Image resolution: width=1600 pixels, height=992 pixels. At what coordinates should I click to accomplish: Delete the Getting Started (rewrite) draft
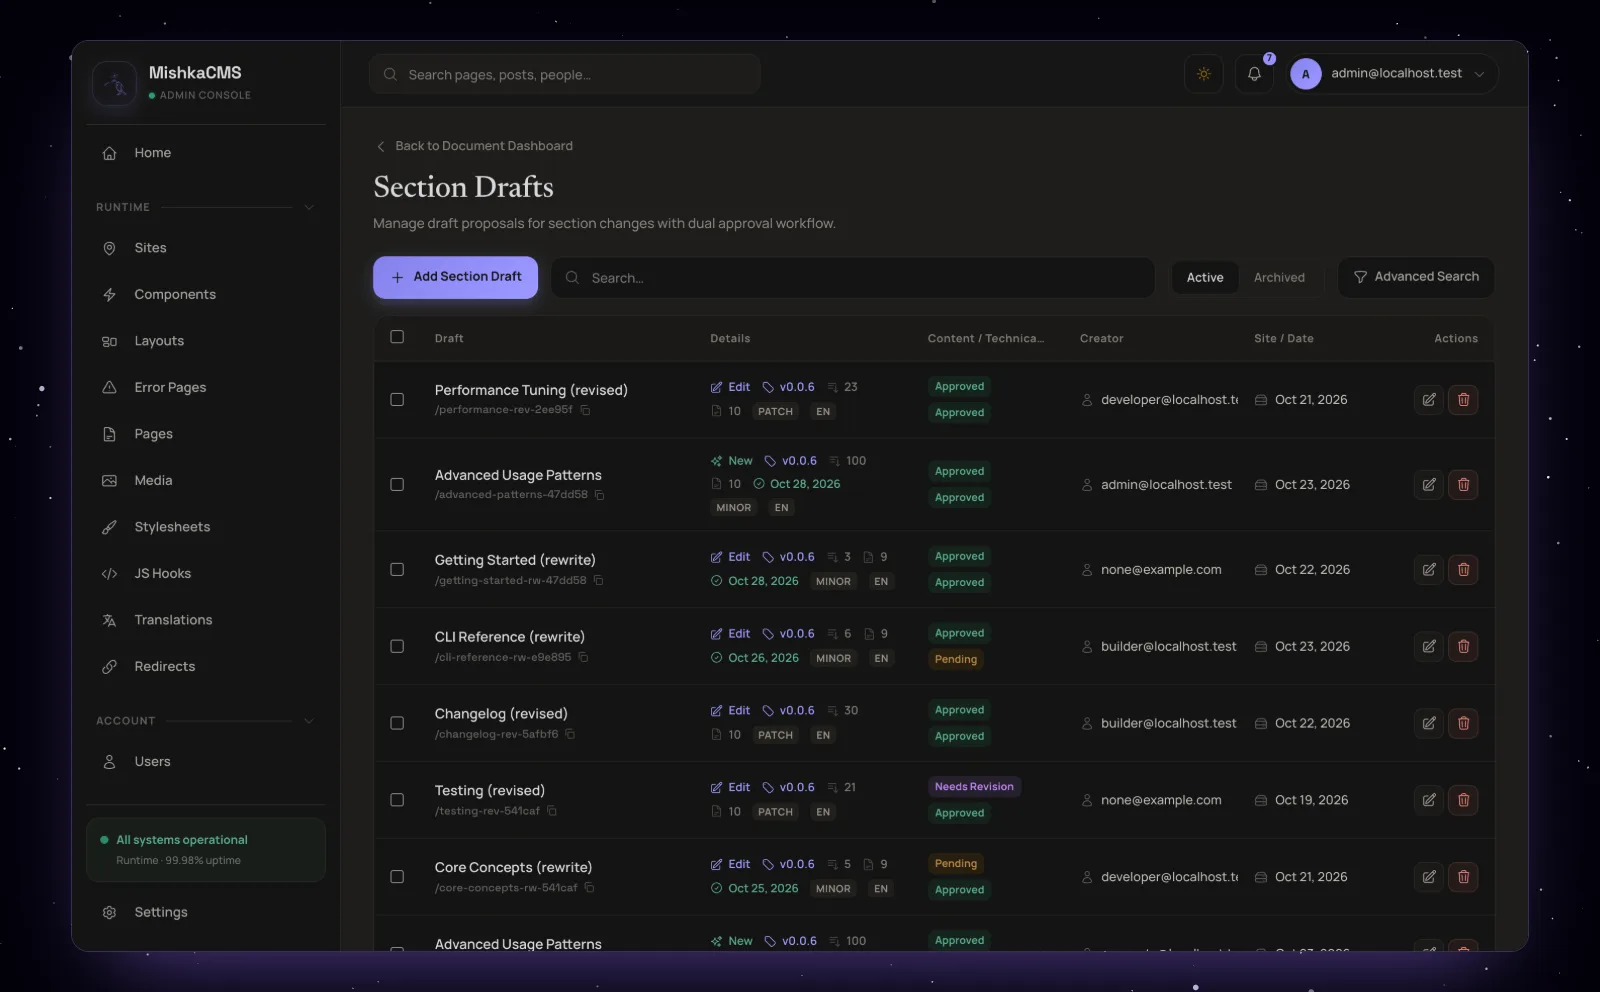(1463, 570)
